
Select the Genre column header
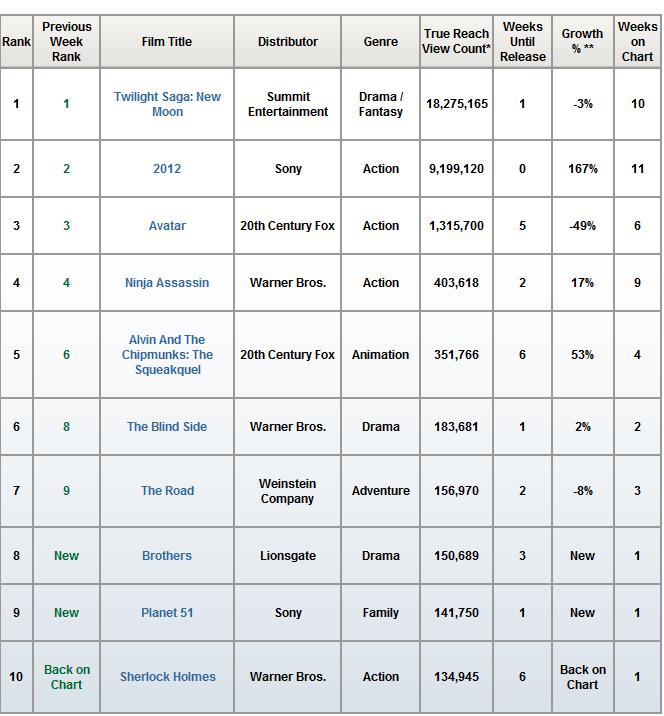click(380, 42)
